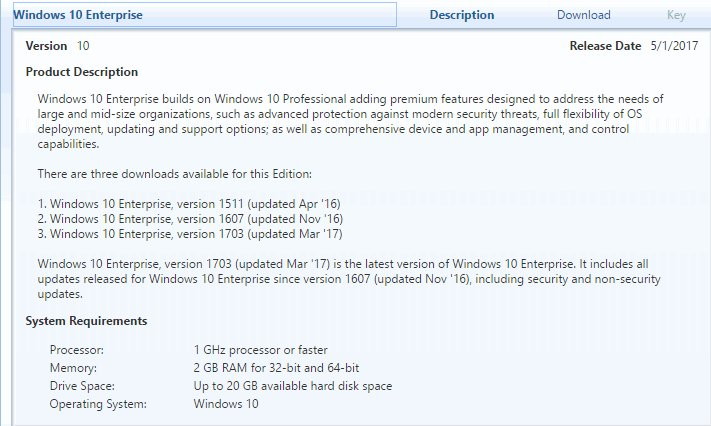Click the Drive Space requirement label
The width and height of the screenshot is (711, 426).
(x=82, y=386)
